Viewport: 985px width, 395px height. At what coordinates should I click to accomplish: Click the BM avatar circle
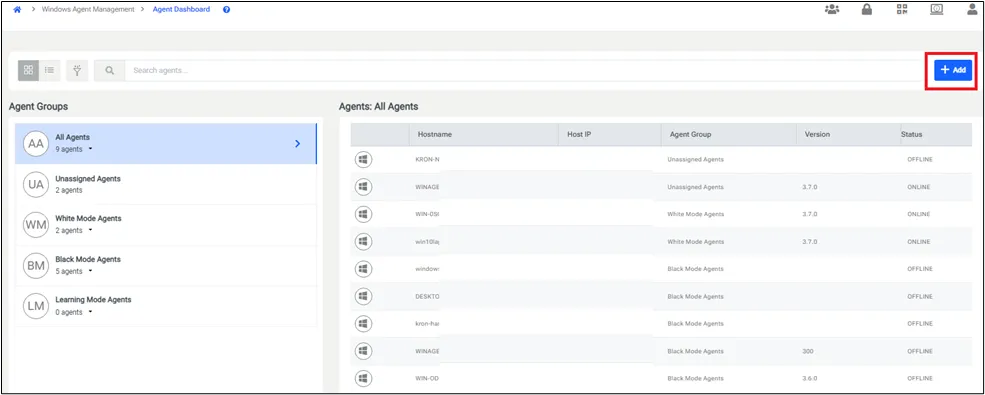coord(36,266)
